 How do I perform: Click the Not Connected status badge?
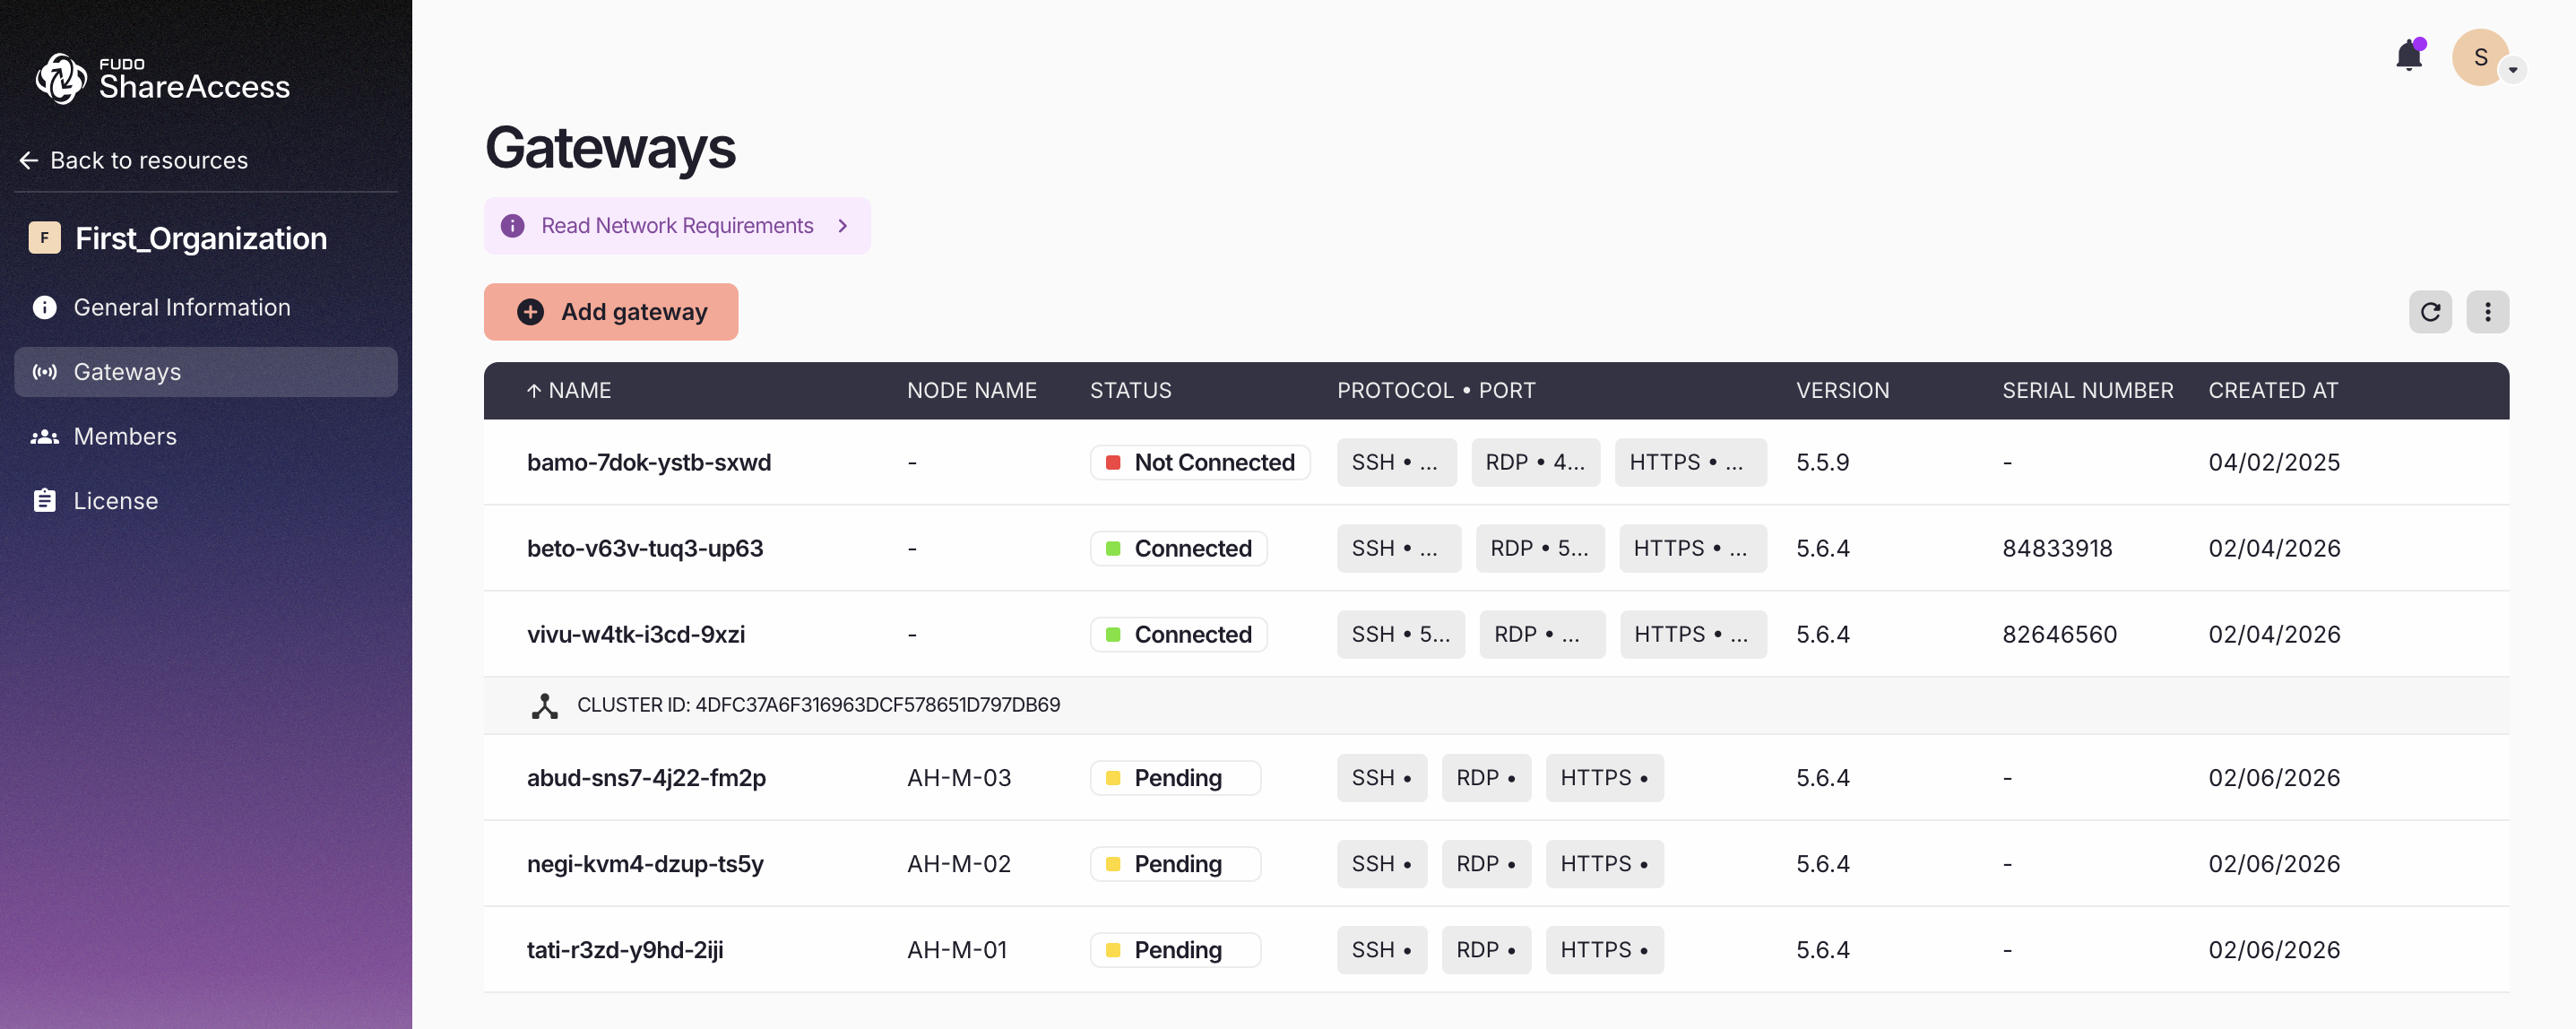1199,463
